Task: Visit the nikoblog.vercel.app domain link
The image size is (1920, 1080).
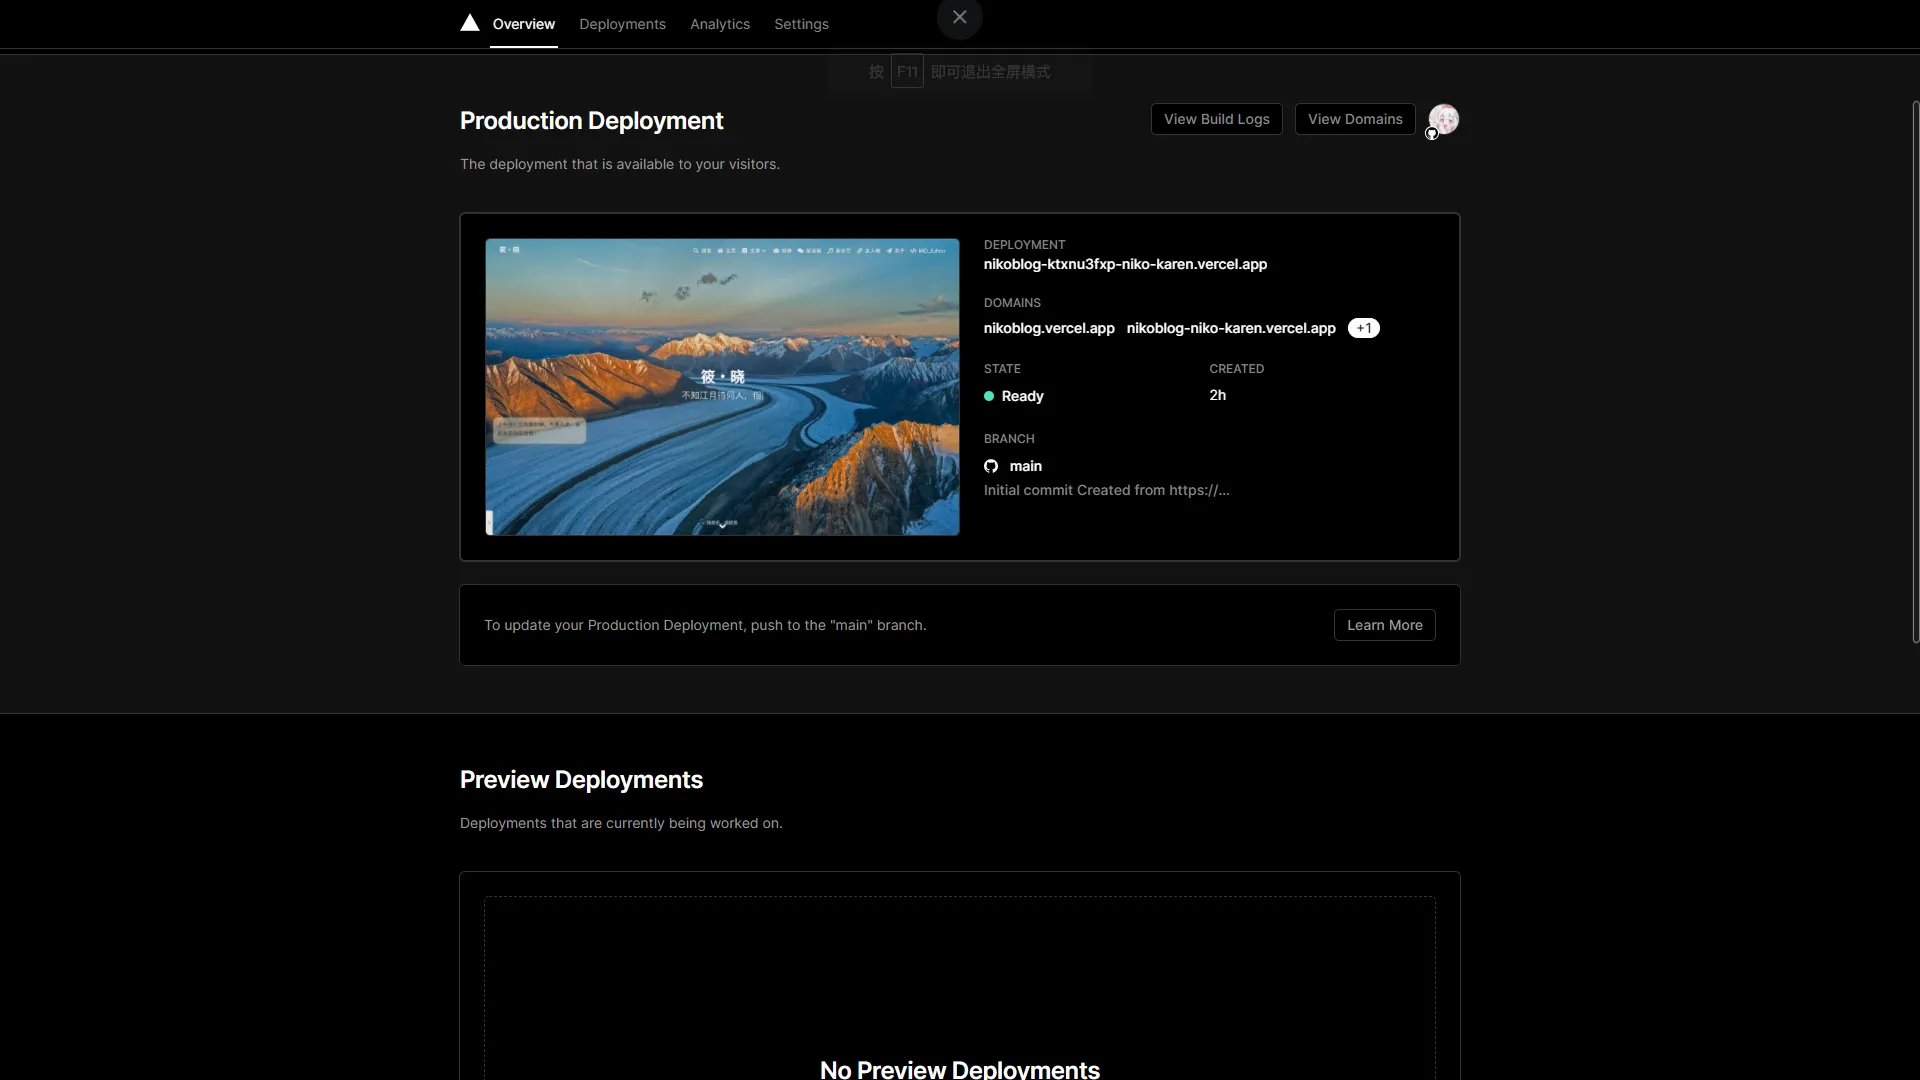Action: 1048,328
